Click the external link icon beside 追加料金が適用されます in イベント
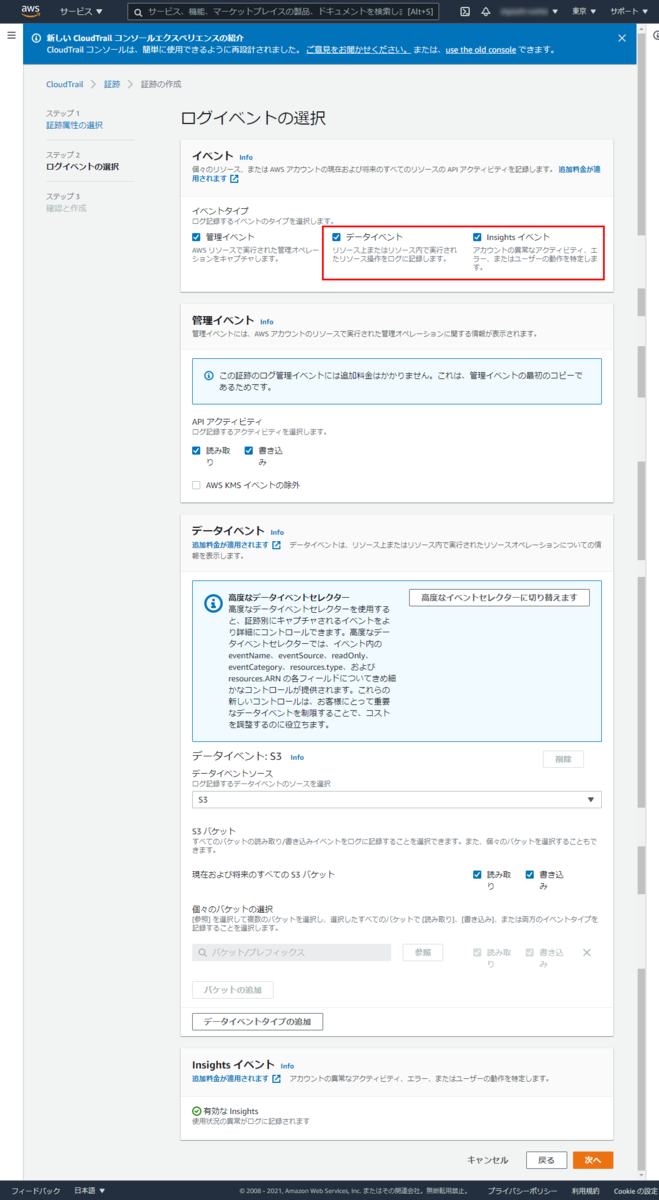659x1200 pixels. [235, 179]
